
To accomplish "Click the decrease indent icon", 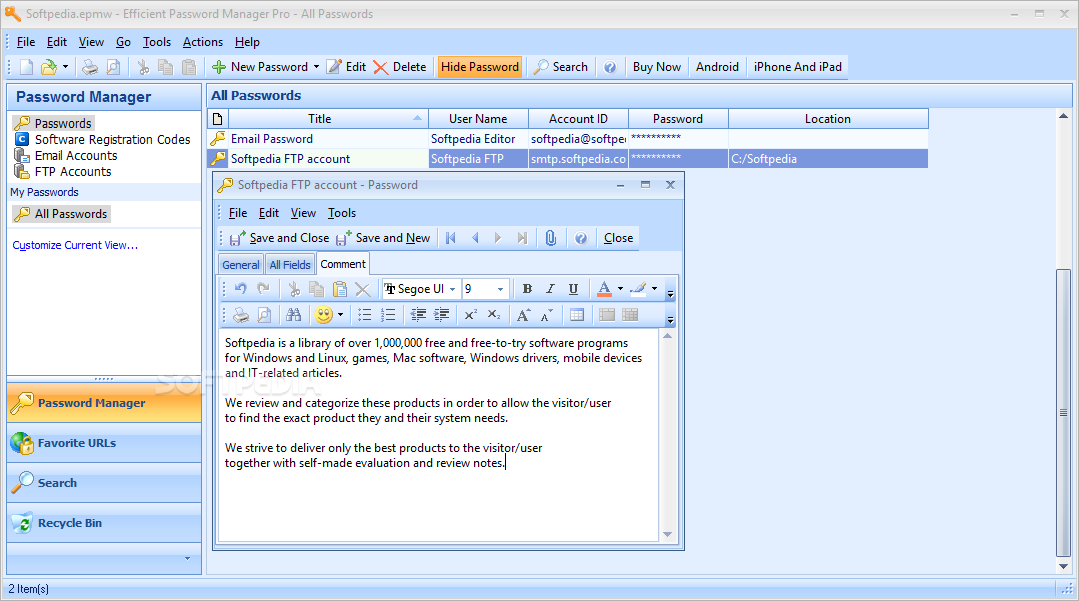I will (x=418, y=315).
